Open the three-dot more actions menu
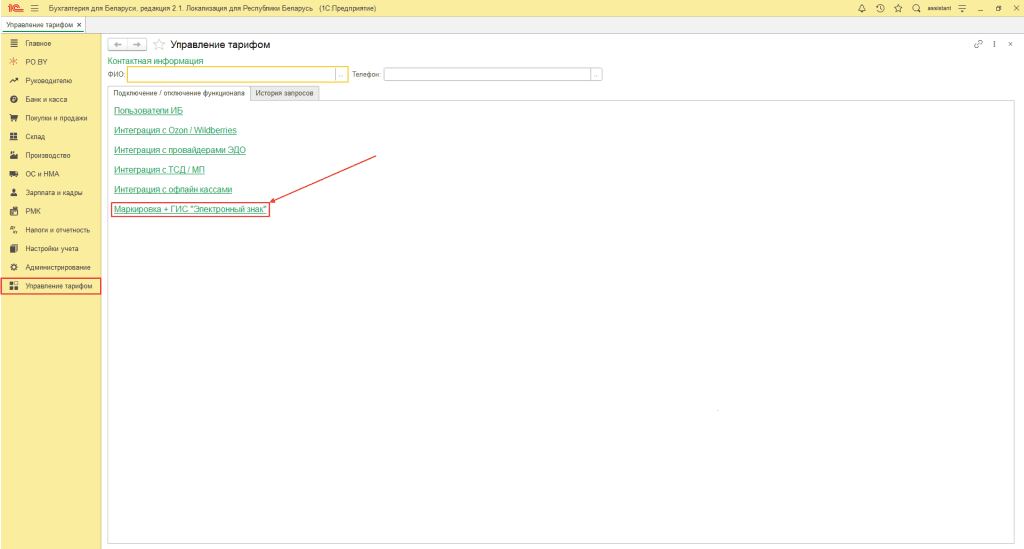The height and width of the screenshot is (549, 1024). pyautogui.click(x=994, y=44)
